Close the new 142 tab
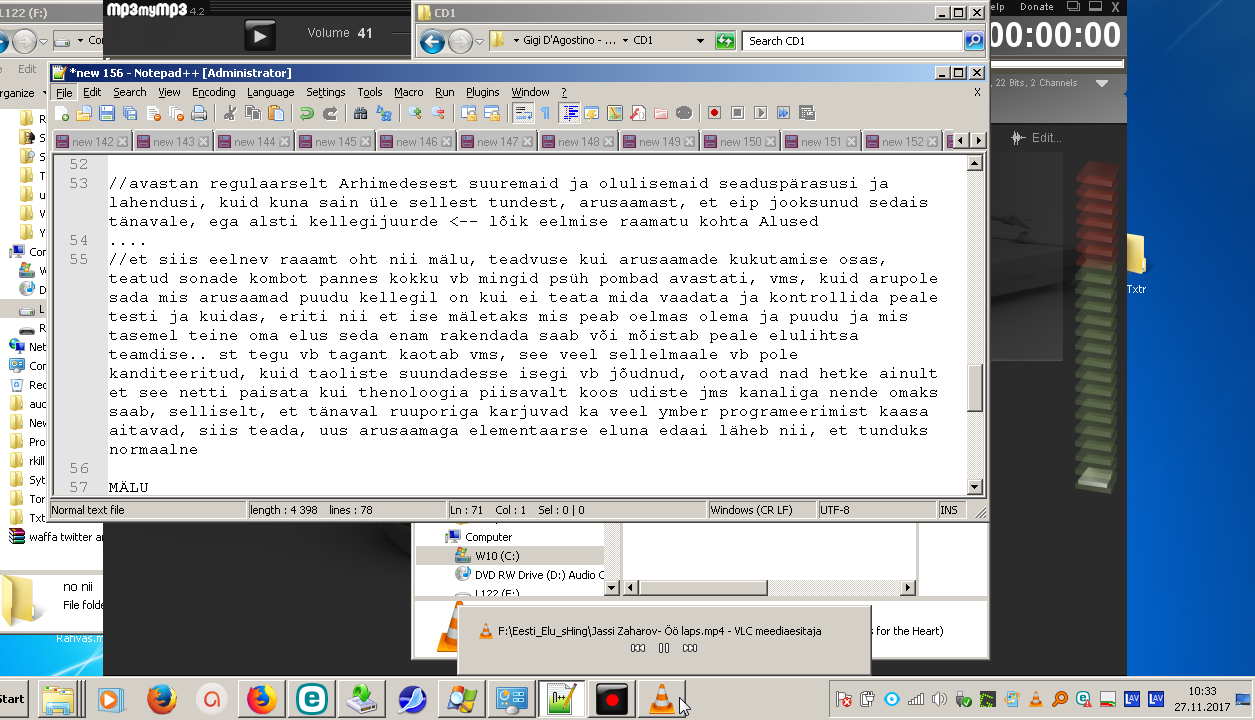Image resolution: width=1255 pixels, height=720 pixels. (122, 142)
